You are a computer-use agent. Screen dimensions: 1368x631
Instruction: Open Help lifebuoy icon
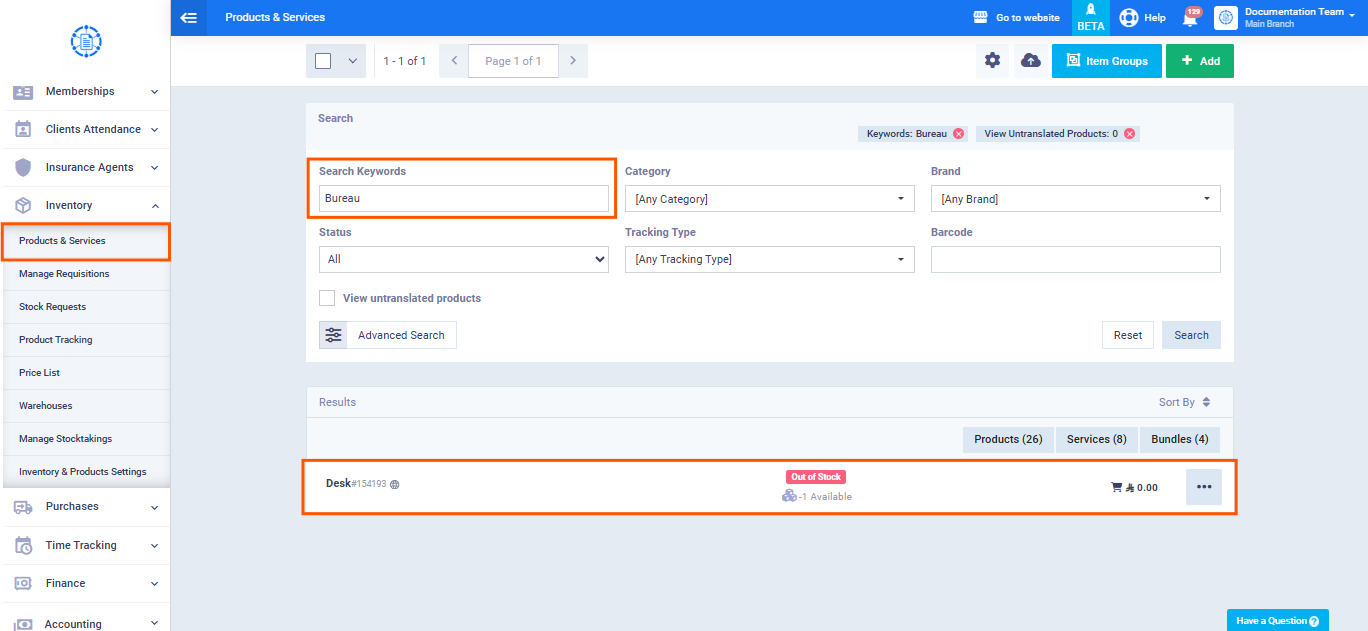click(1129, 17)
